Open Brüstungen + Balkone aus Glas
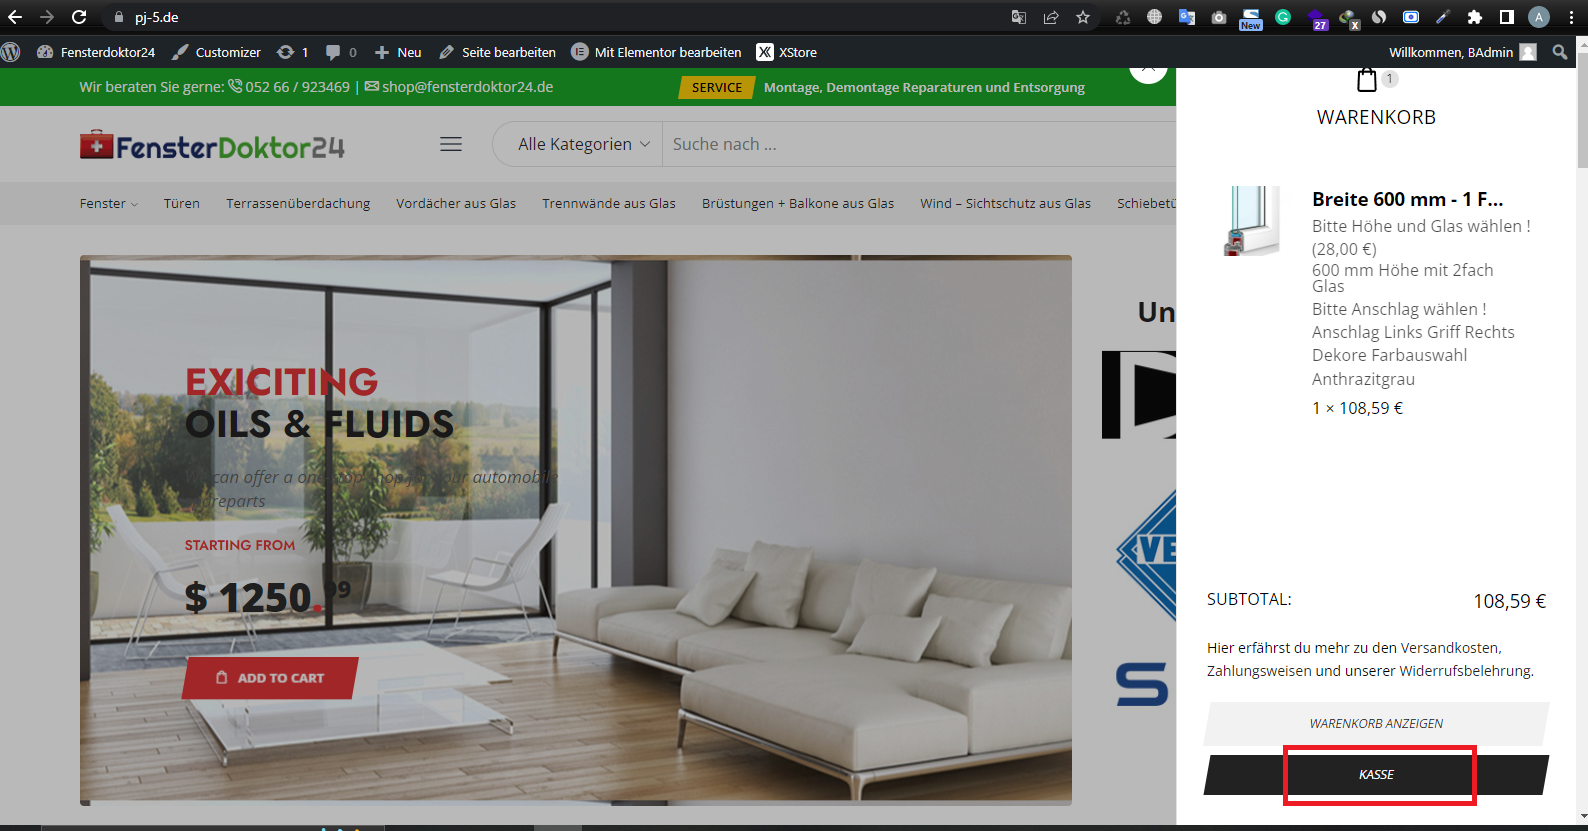 click(x=798, y=203)
